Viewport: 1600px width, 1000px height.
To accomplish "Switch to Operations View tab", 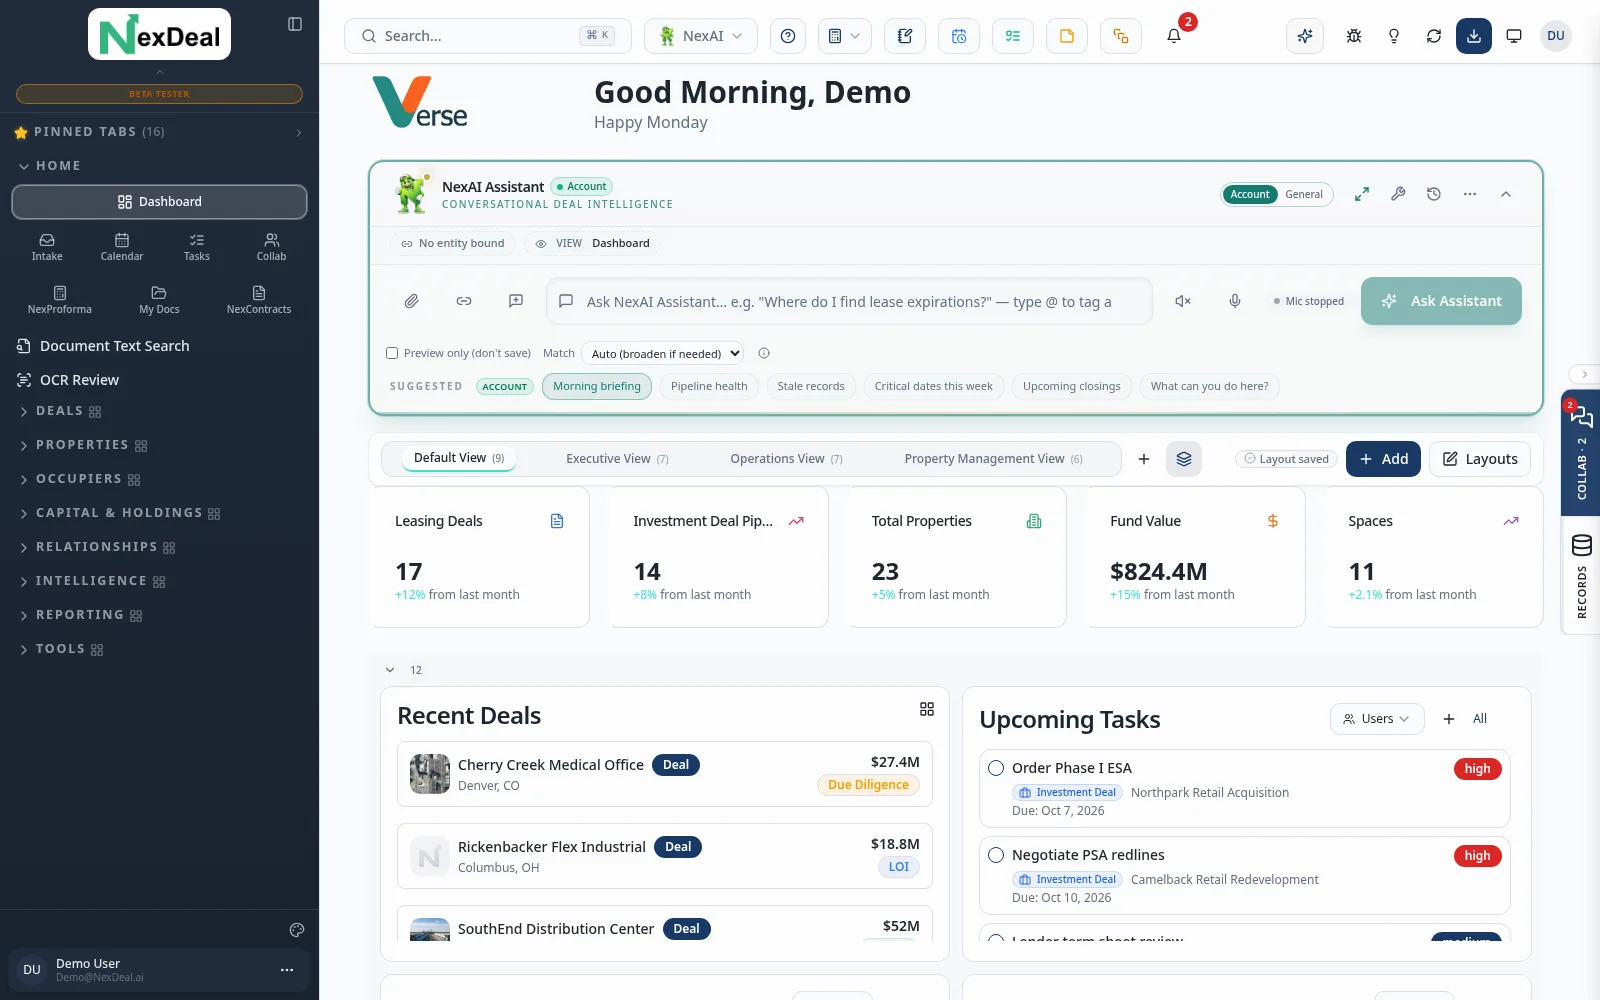I will click(786, 459).
